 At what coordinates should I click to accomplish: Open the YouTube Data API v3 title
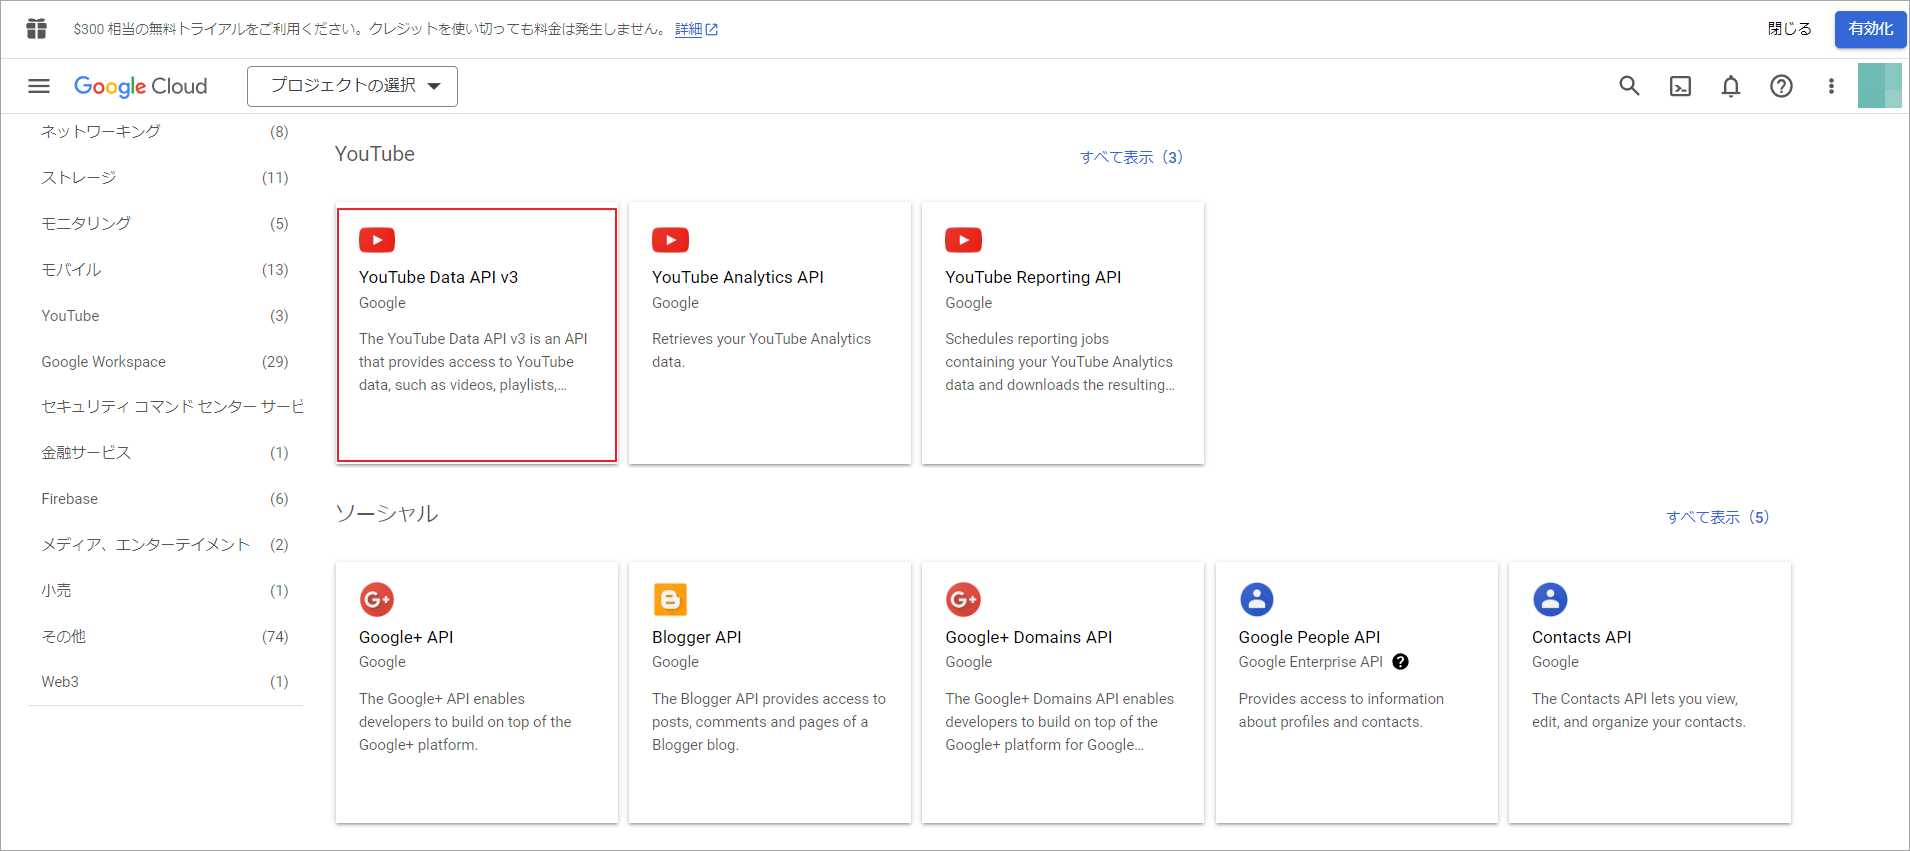[x=438, y=277]
